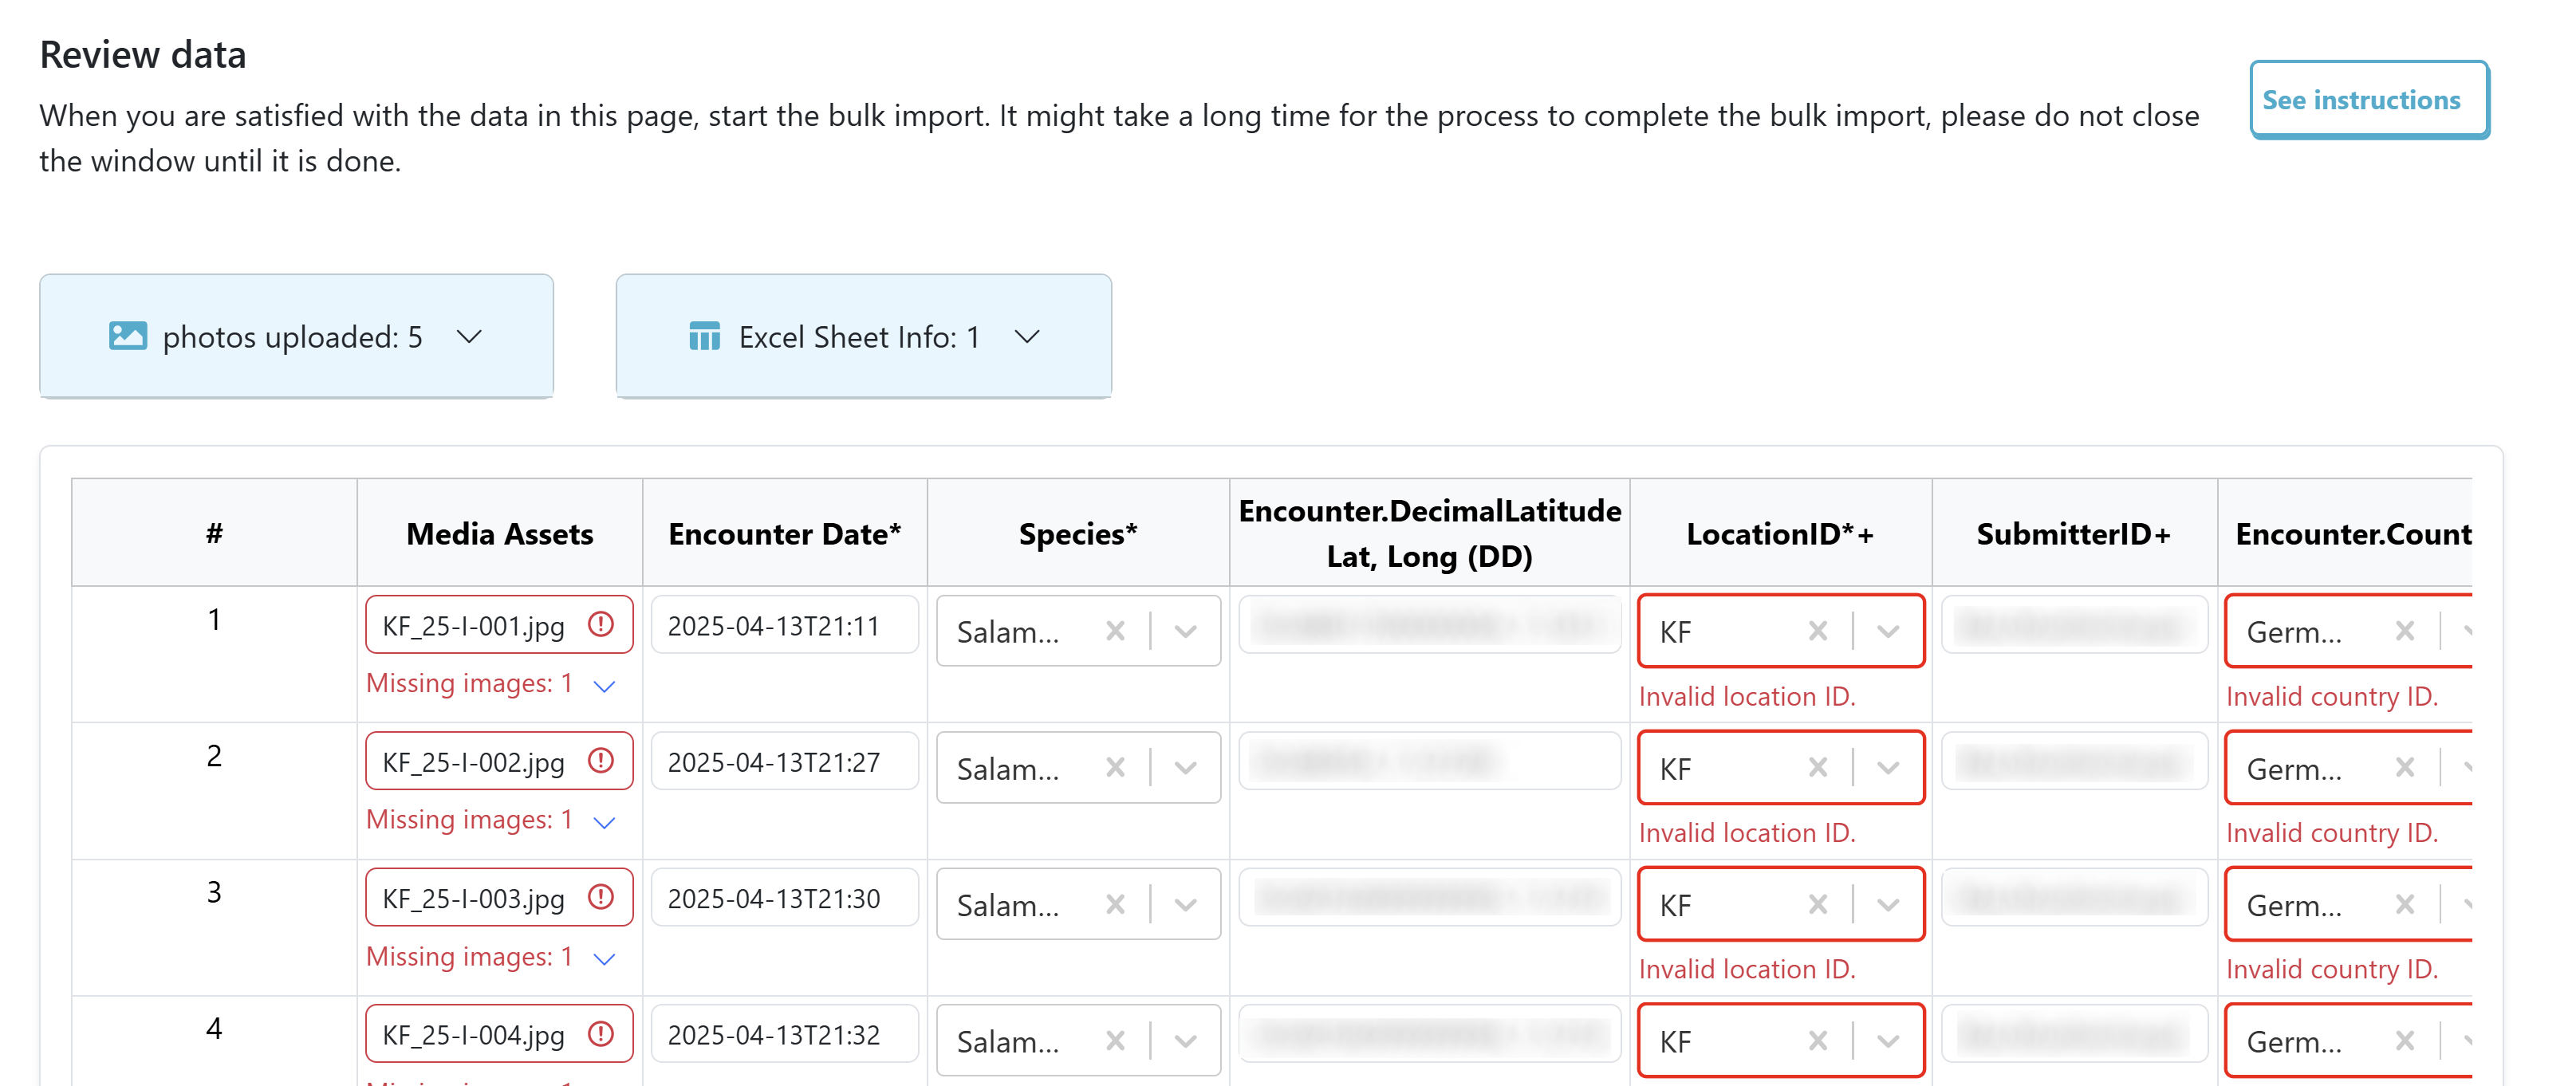Open the LocationID dropdown in row 2
This screenshot has width=2576, height=1086.
1888,768
